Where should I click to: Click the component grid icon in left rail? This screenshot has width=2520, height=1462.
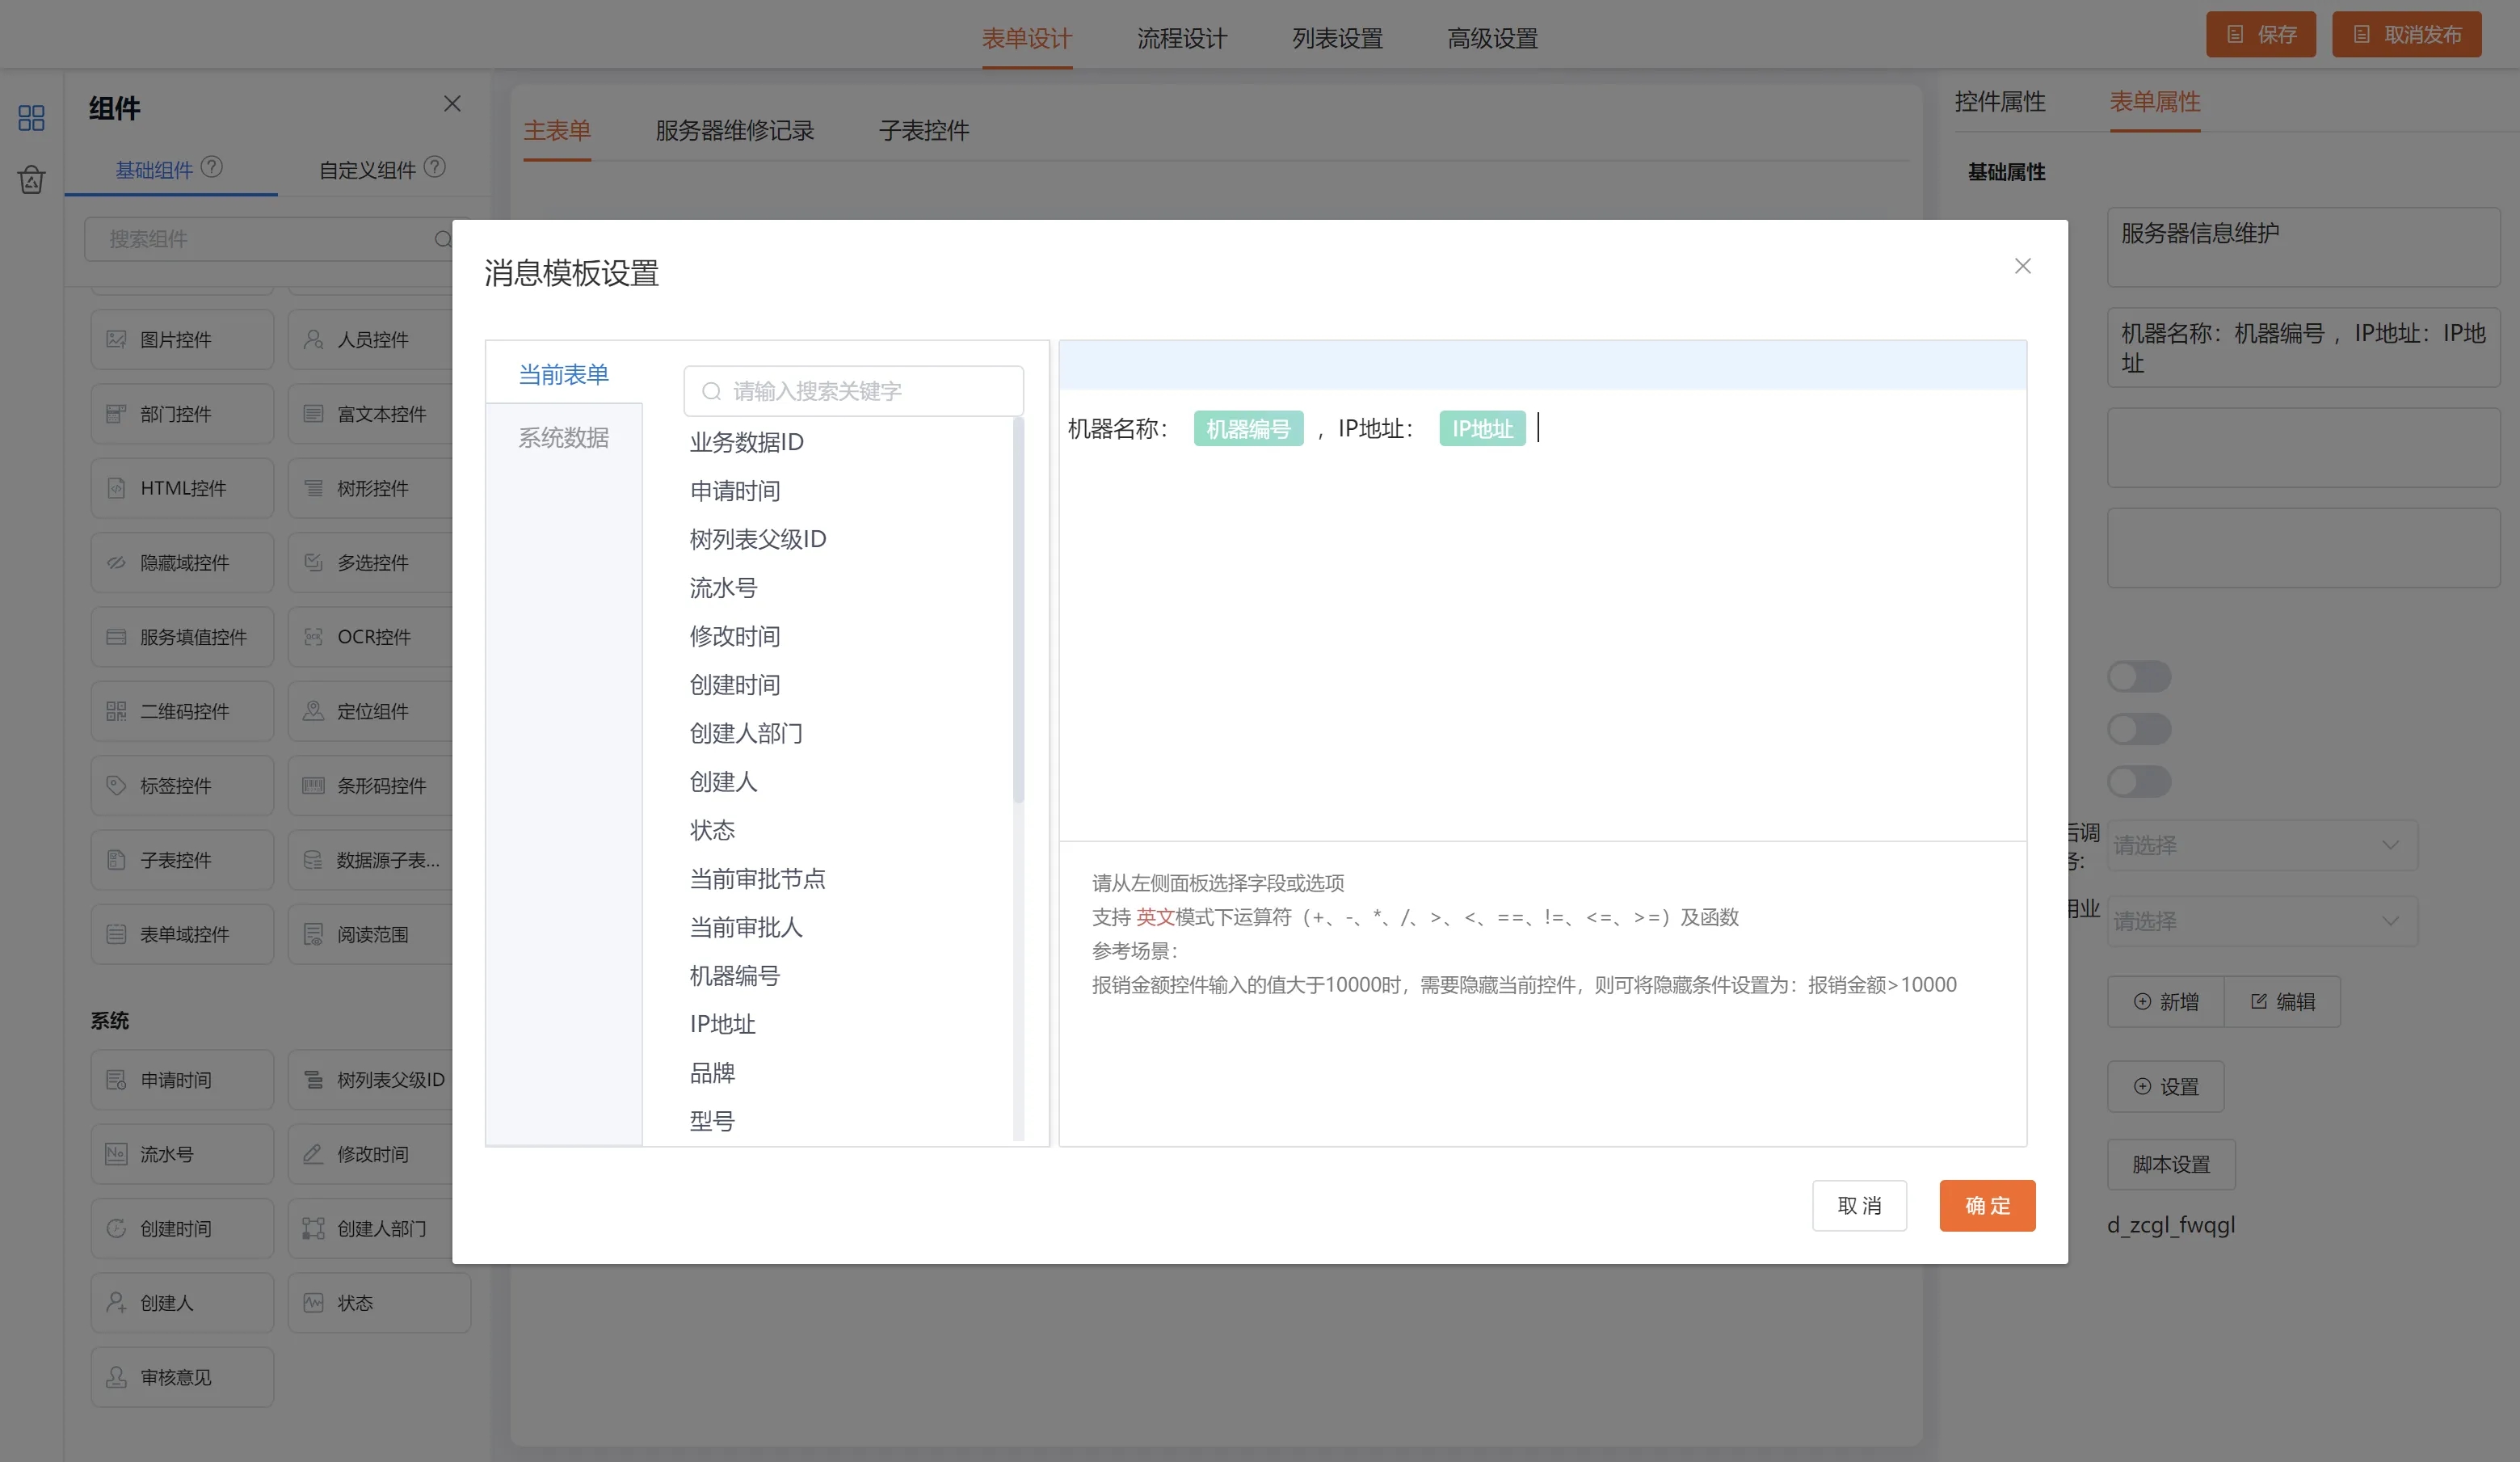pyautogui.click(x=31, y=118)
